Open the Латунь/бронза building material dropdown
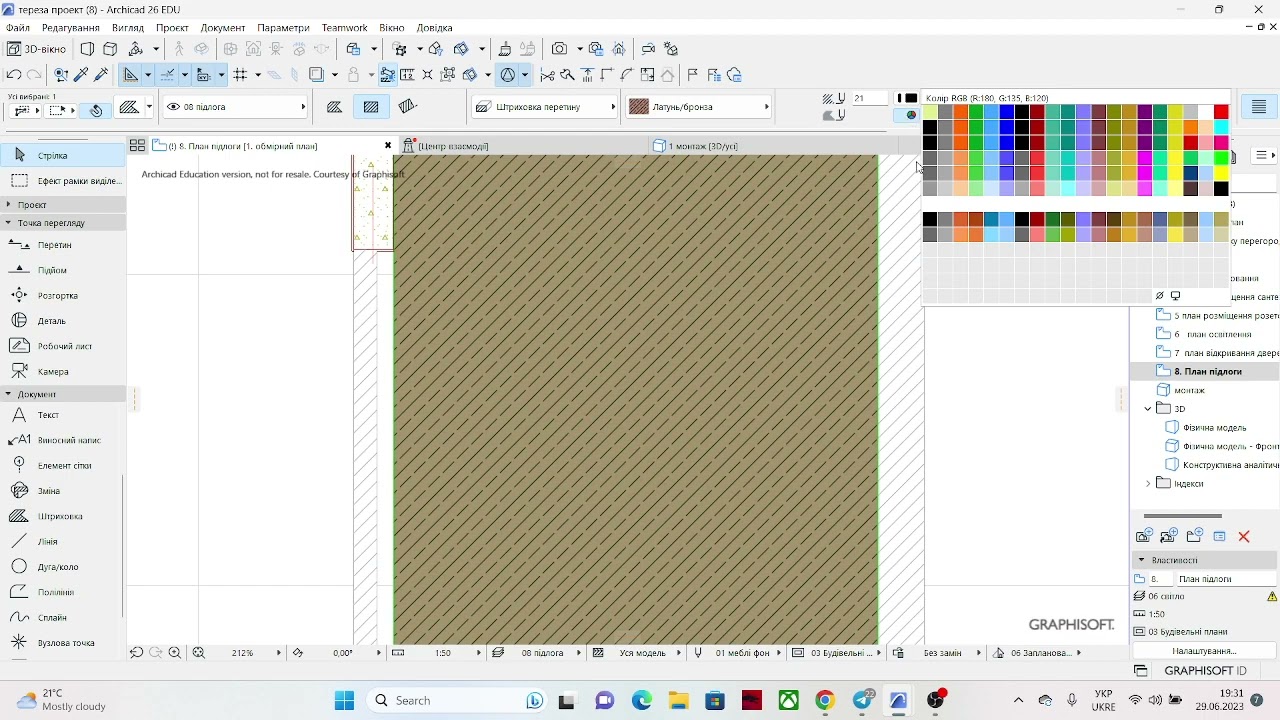 (699, 107)
